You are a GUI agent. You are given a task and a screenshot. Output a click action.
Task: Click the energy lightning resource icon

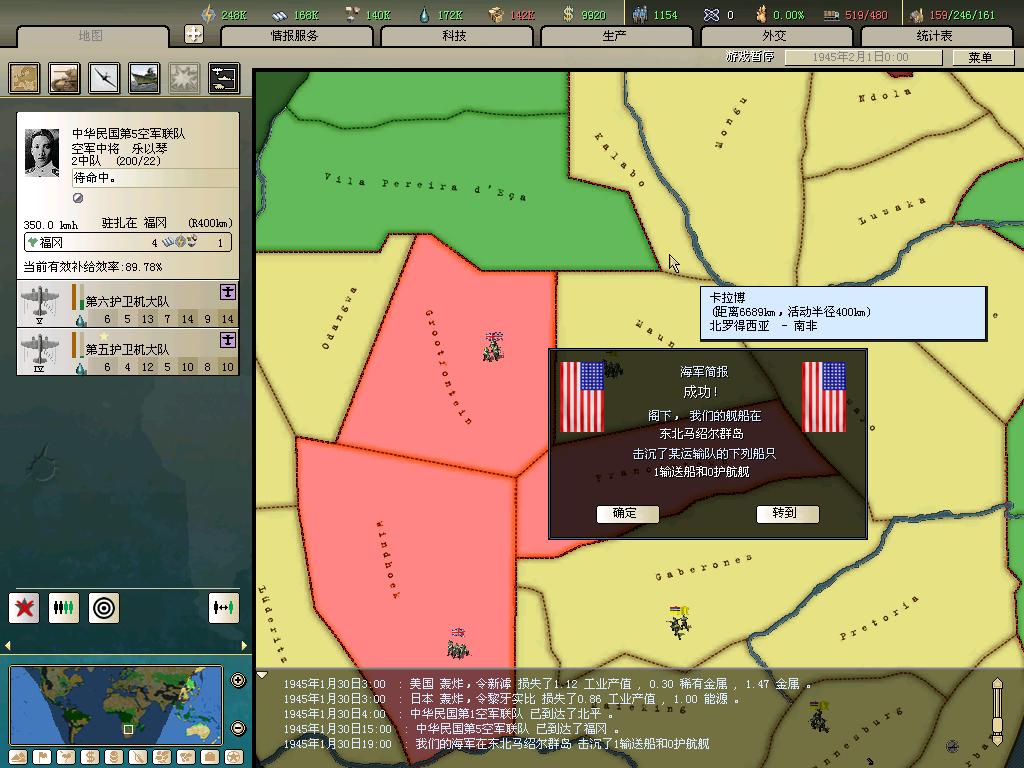[x=208, y=14]
